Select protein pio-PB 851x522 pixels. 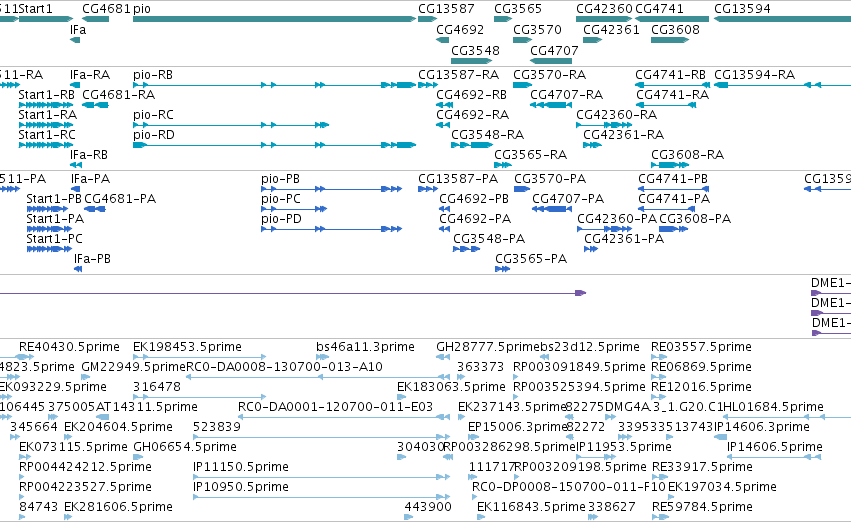pyautogui.click(x=331, y=189)
